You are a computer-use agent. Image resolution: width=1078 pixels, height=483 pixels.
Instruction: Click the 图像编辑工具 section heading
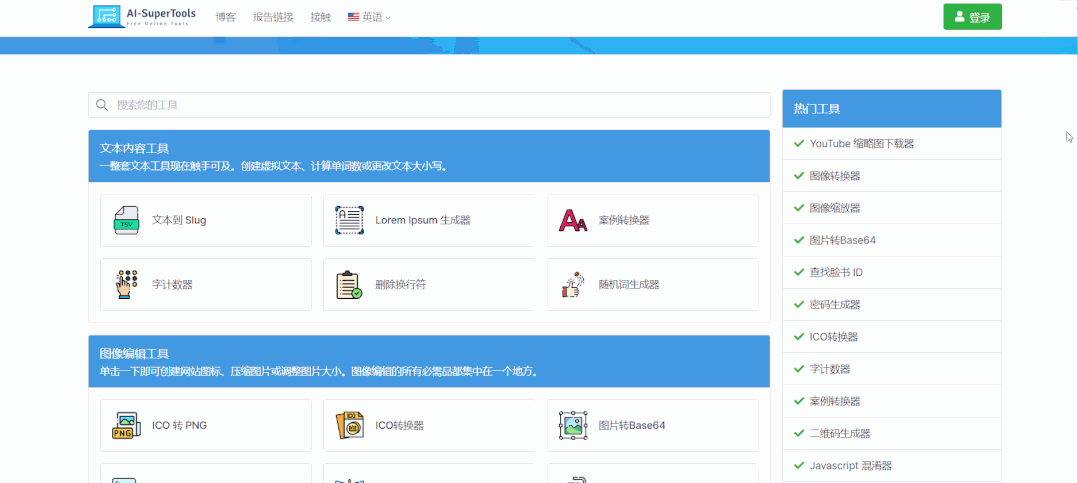coord(134,353)
